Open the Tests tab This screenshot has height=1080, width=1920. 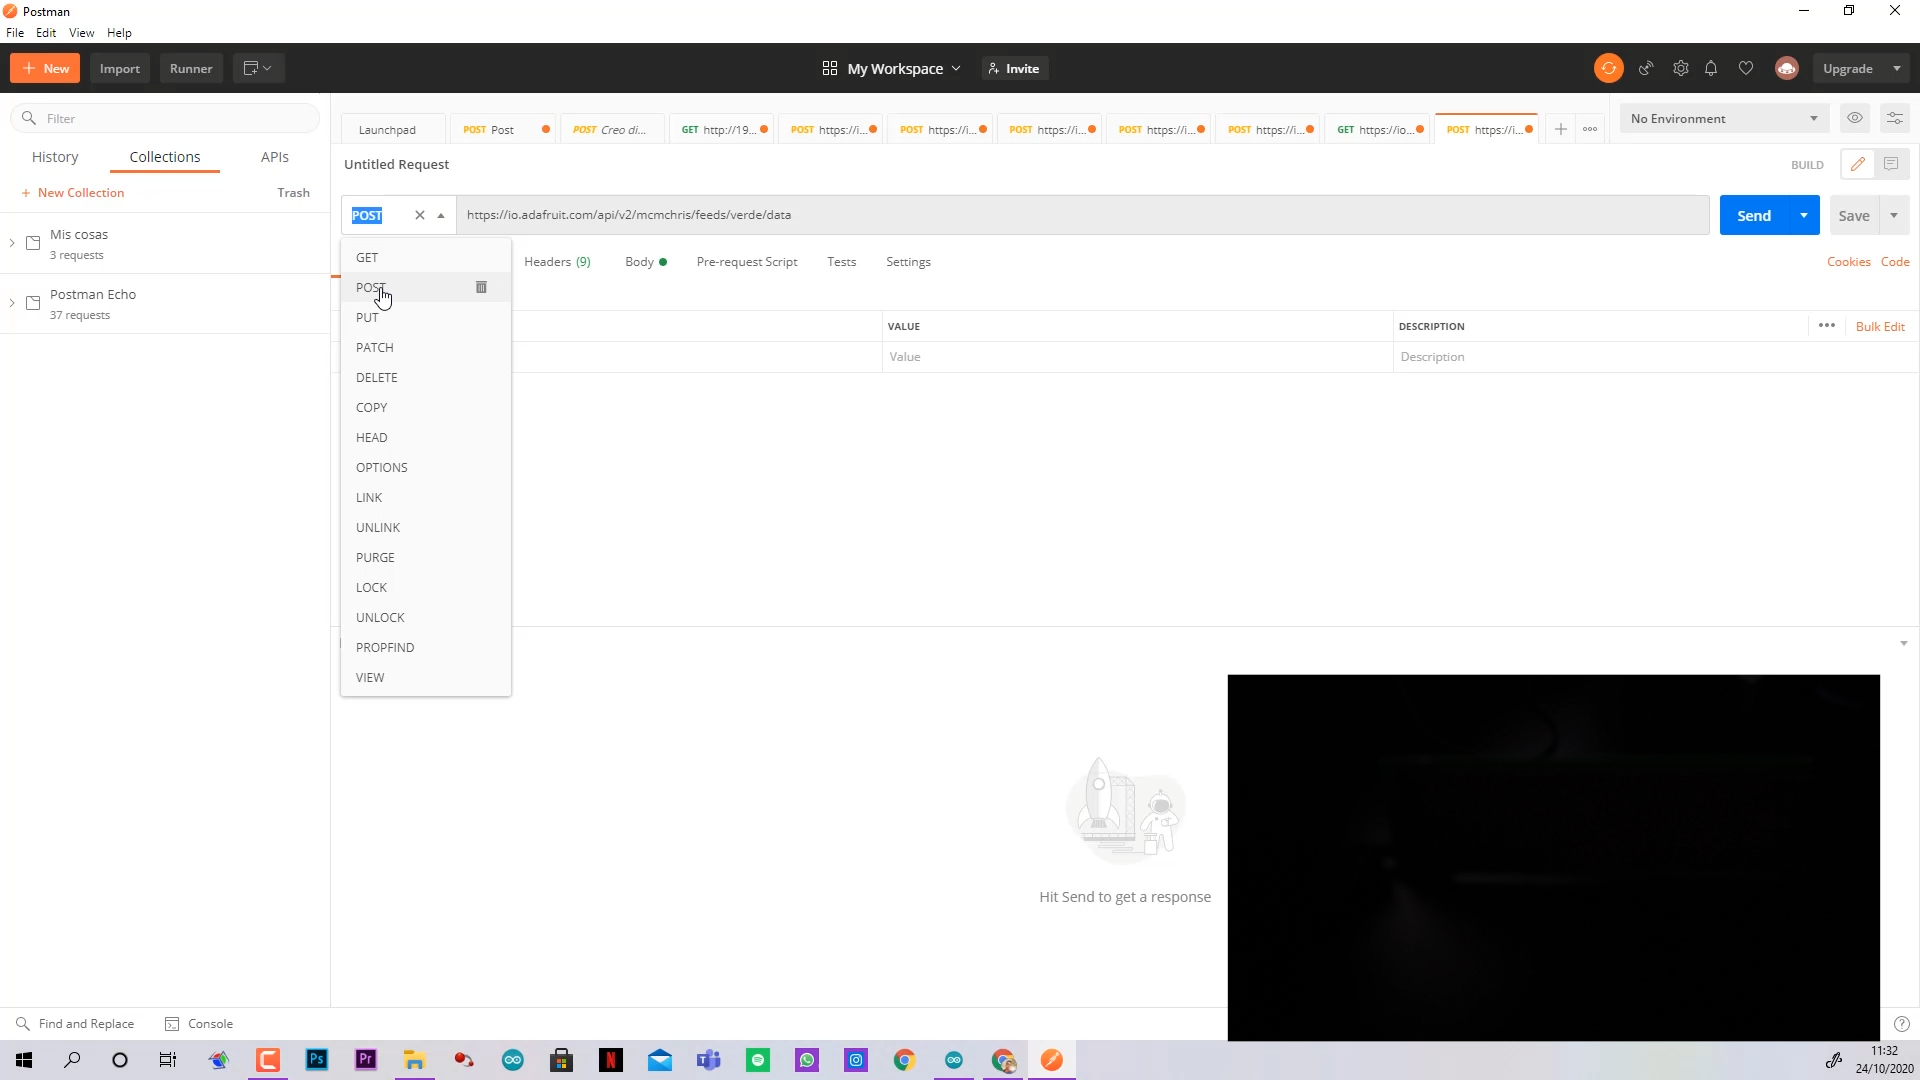coord(841,262)
